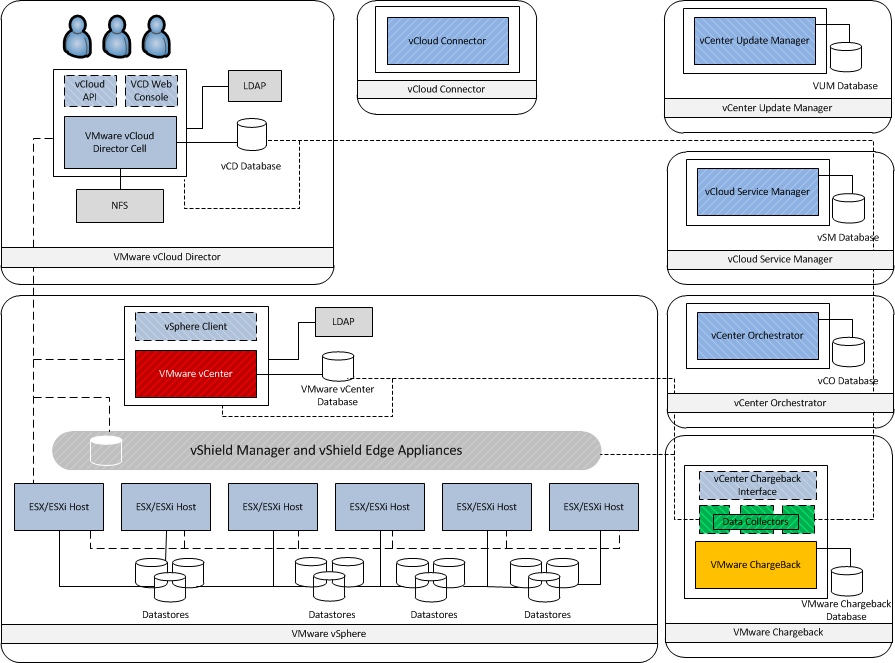
Task: Click the "VMware Chargeback" gray caption bar
Action: (779, 632)
